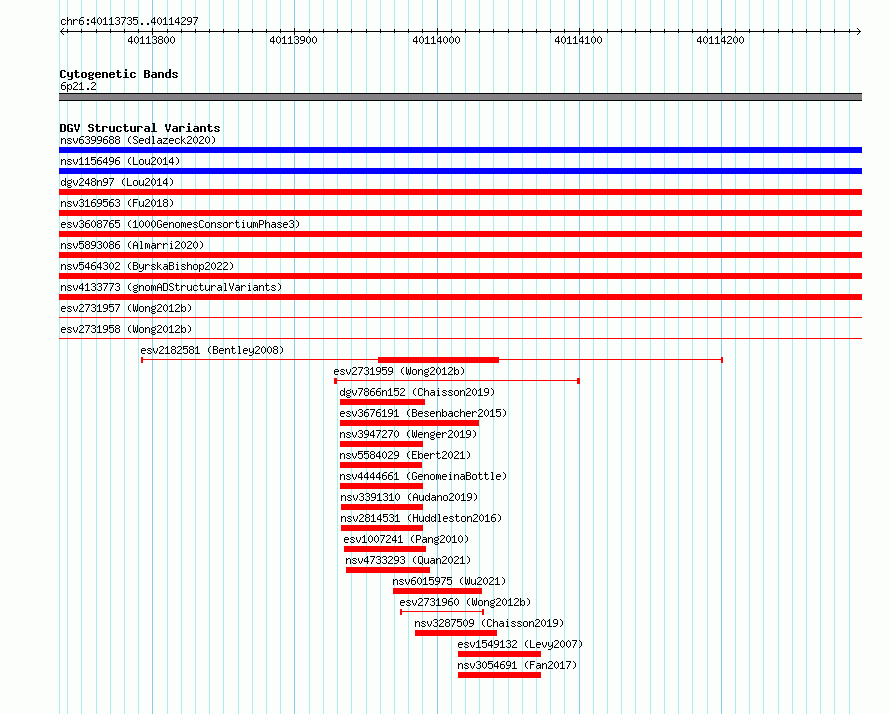
Task: Click the esv1549132 (Levy2007) label
Action: (x=520, y=644)
